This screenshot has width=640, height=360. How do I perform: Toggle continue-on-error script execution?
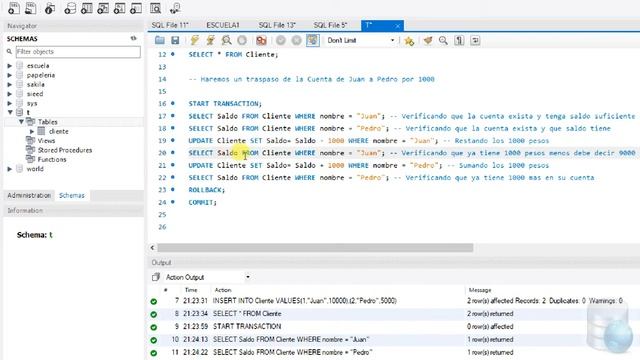[x=261, y=40]
